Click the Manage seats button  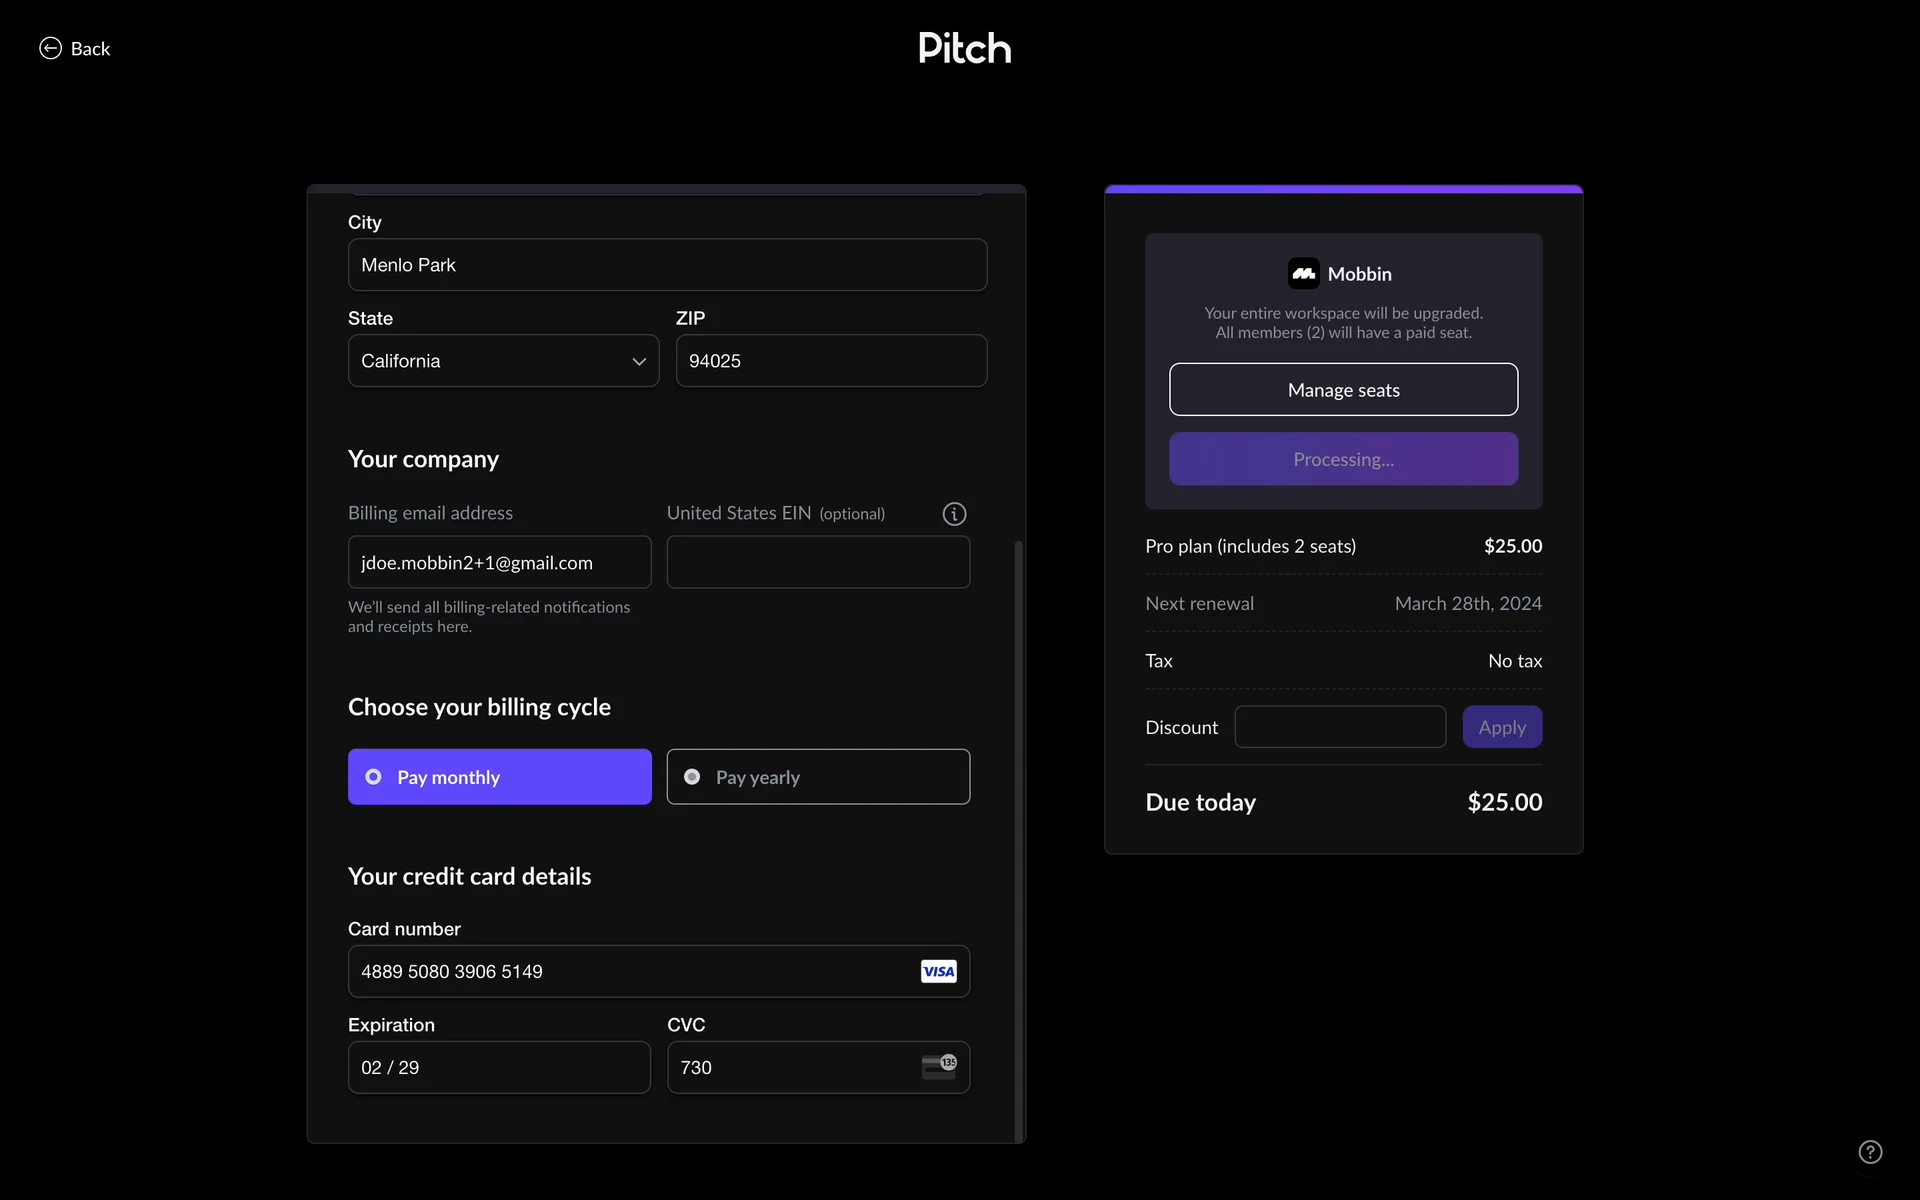pyautogui.click(x=1343, y=390)
